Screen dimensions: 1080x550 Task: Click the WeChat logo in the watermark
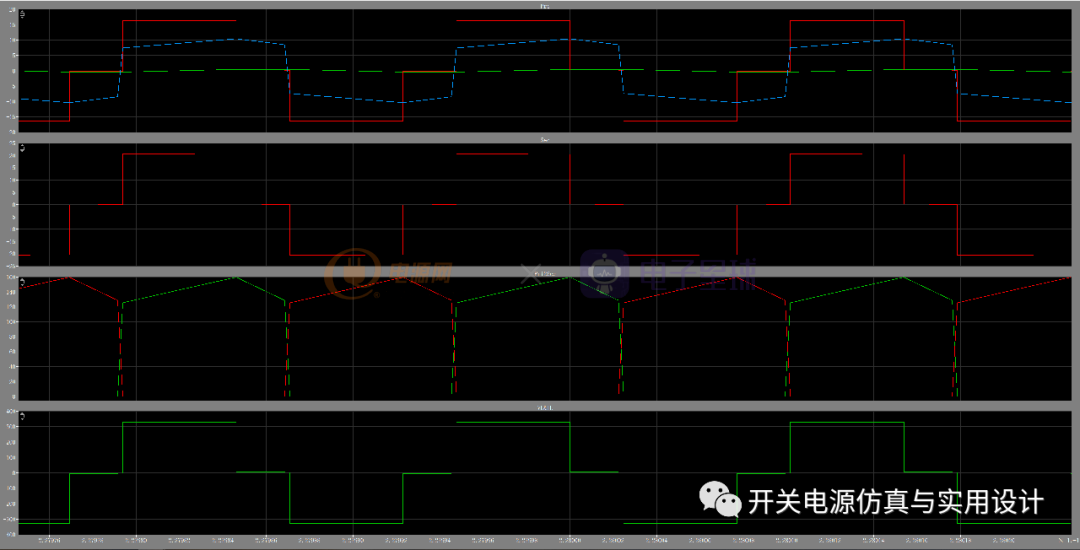tap(720, 498)
